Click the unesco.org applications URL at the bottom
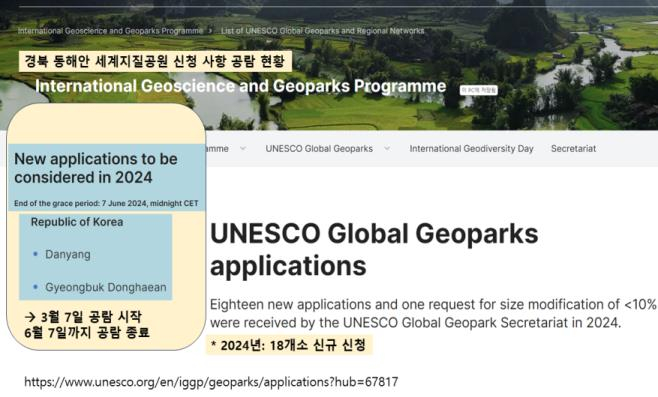 [211, 382]
